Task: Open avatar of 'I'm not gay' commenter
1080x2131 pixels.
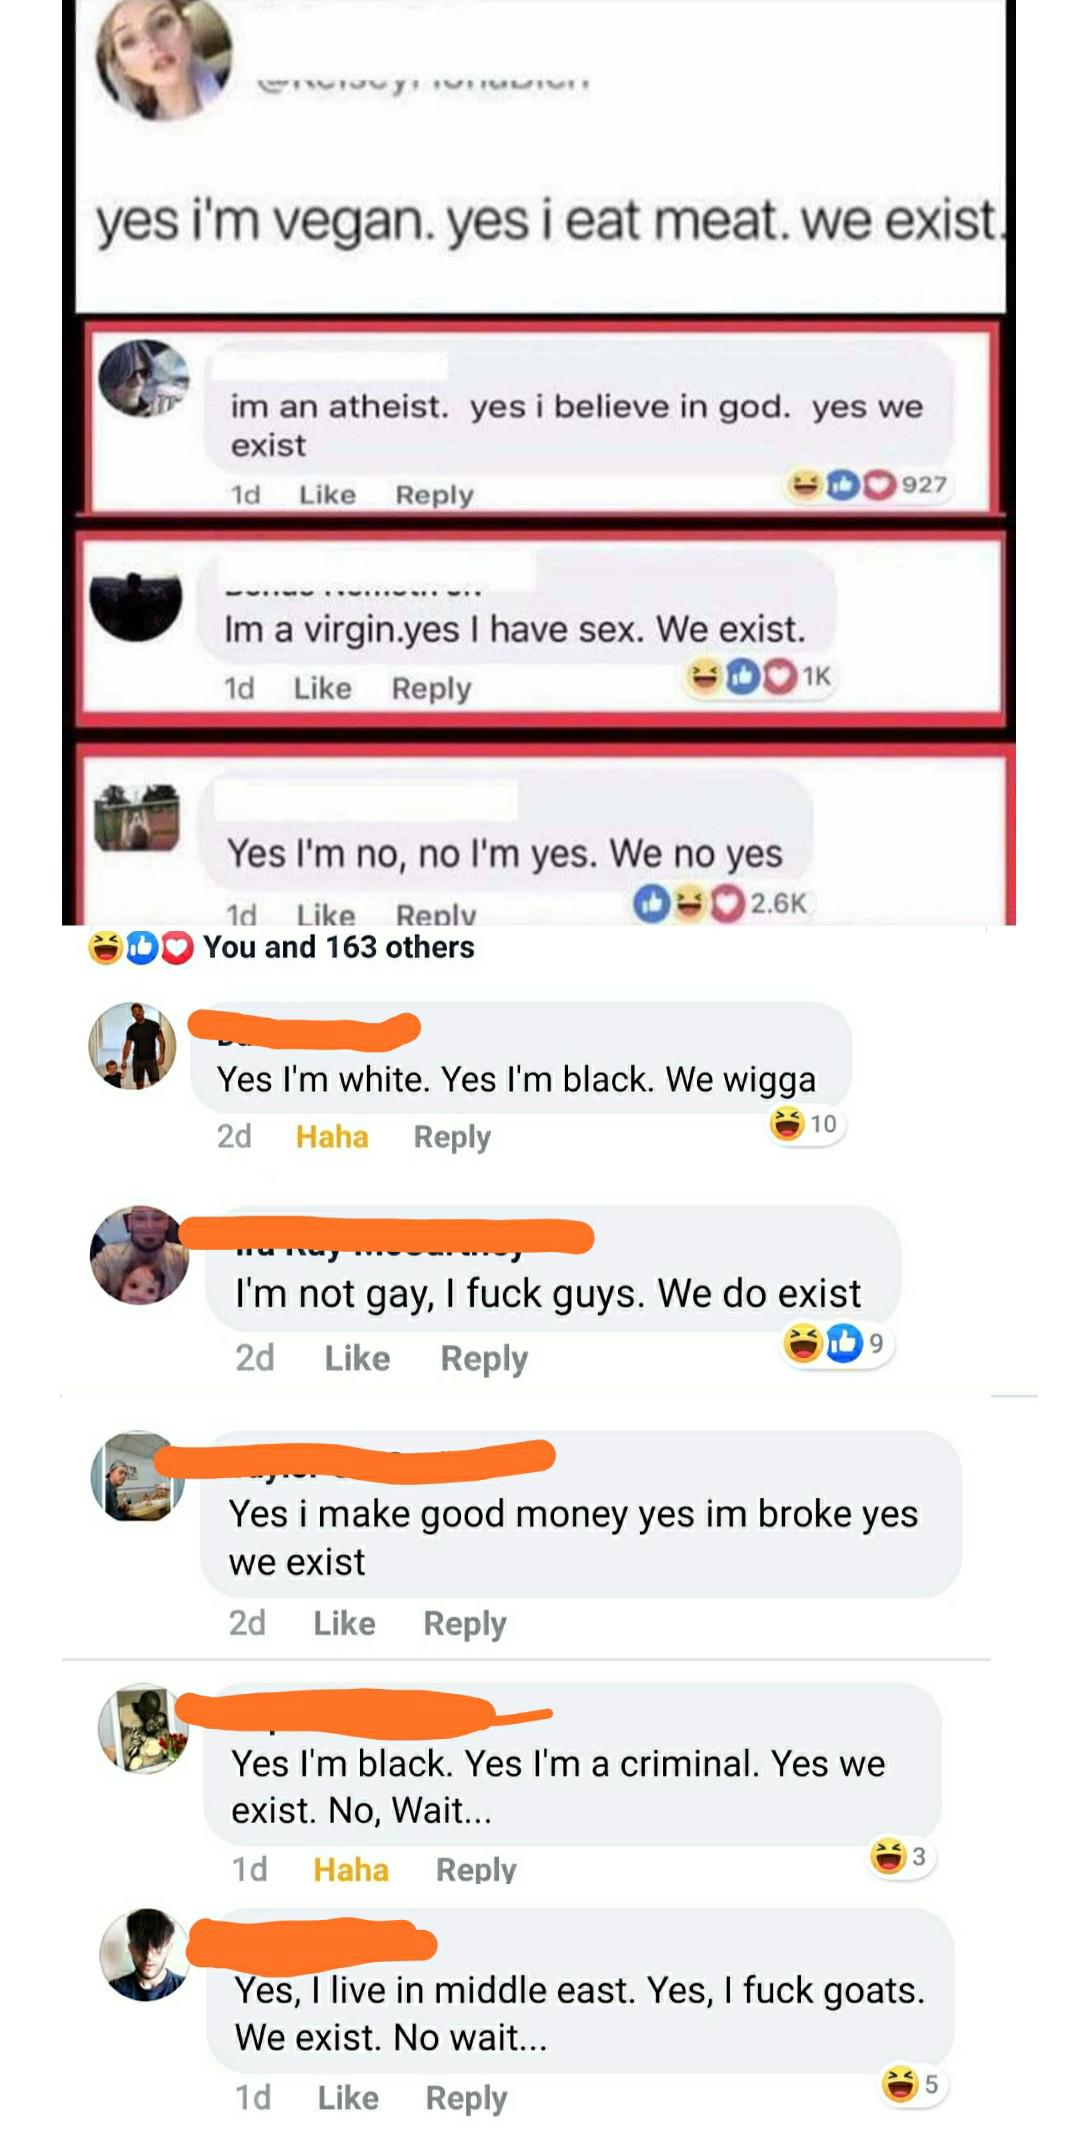Action: point(139,1255)
